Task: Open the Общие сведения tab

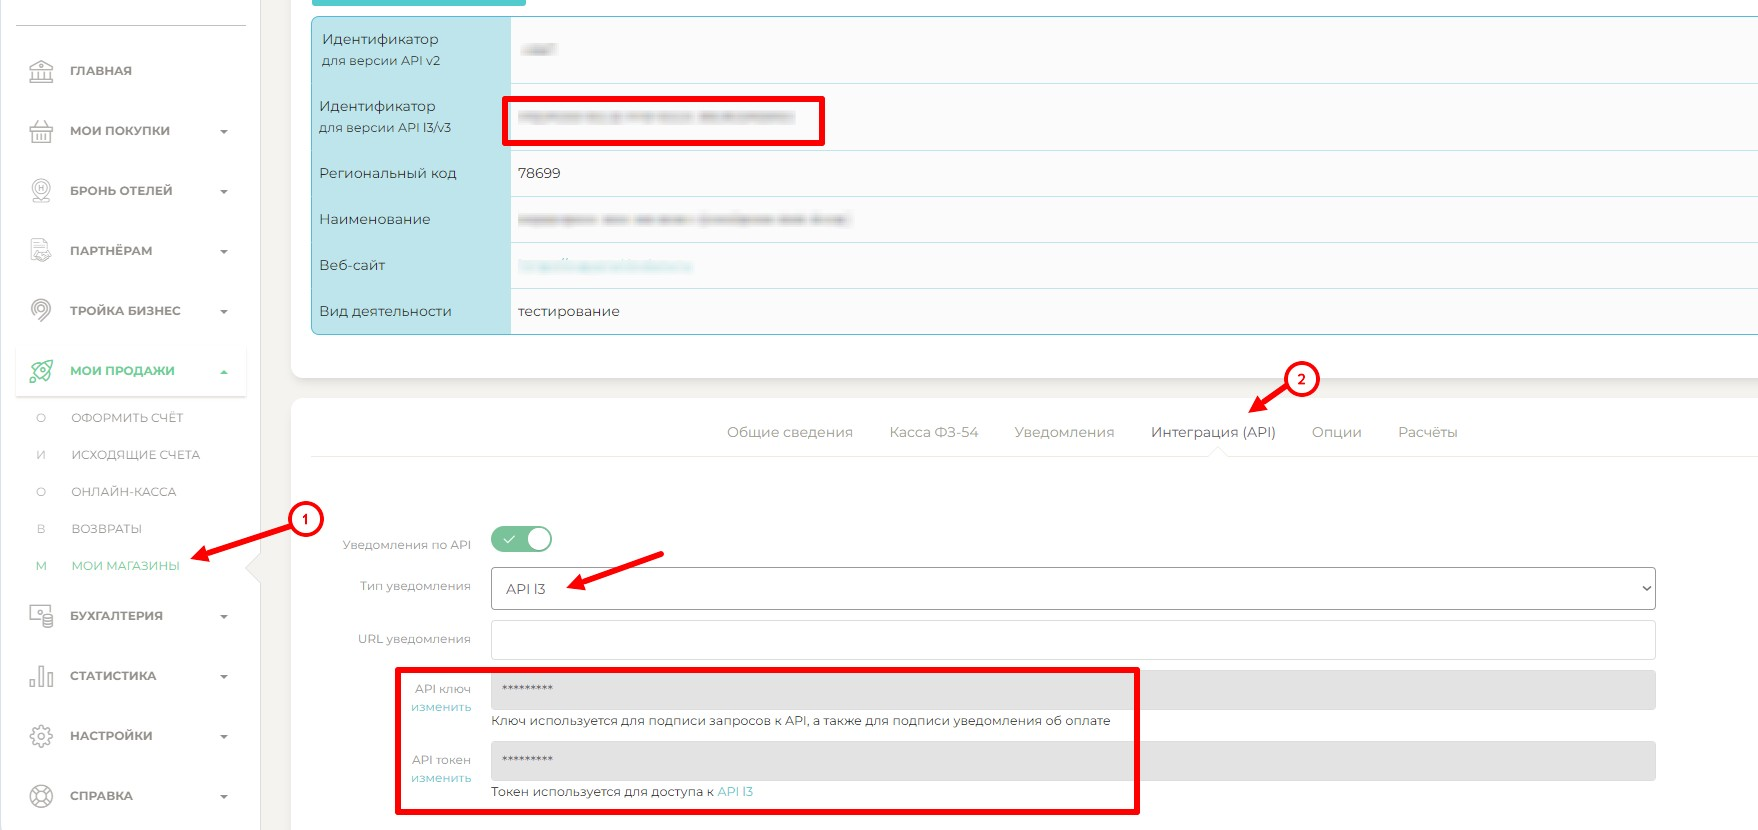Action: [789, 432]
